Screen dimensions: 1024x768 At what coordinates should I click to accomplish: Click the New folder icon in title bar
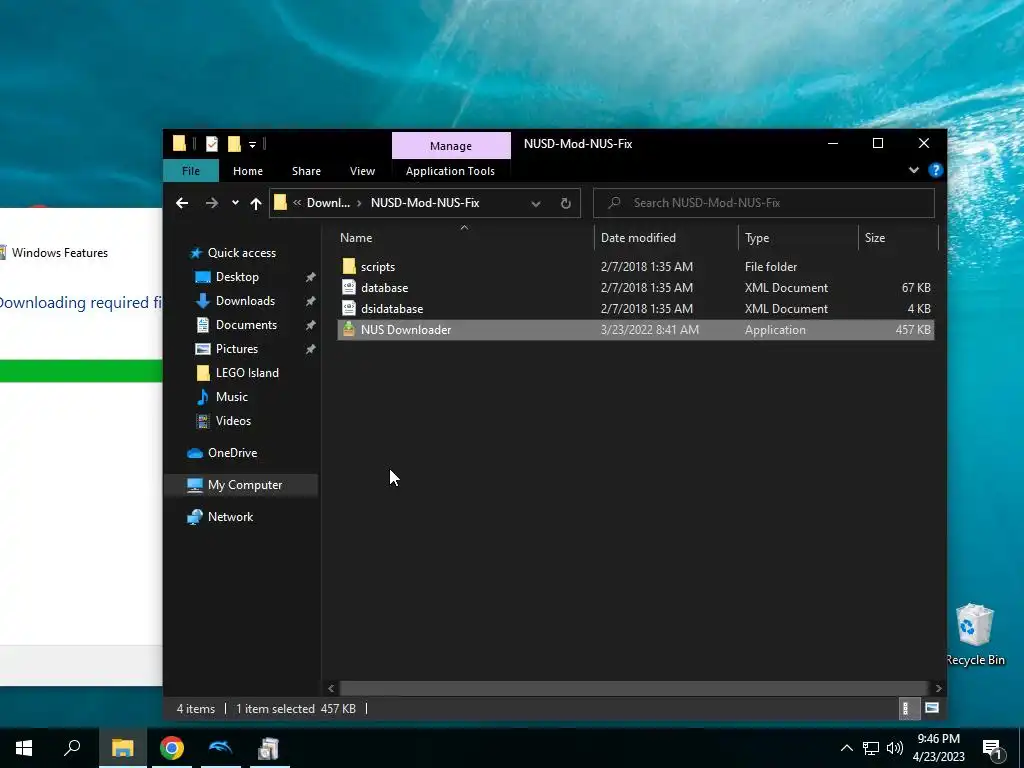pyautogui.click(x=234, y=144)
